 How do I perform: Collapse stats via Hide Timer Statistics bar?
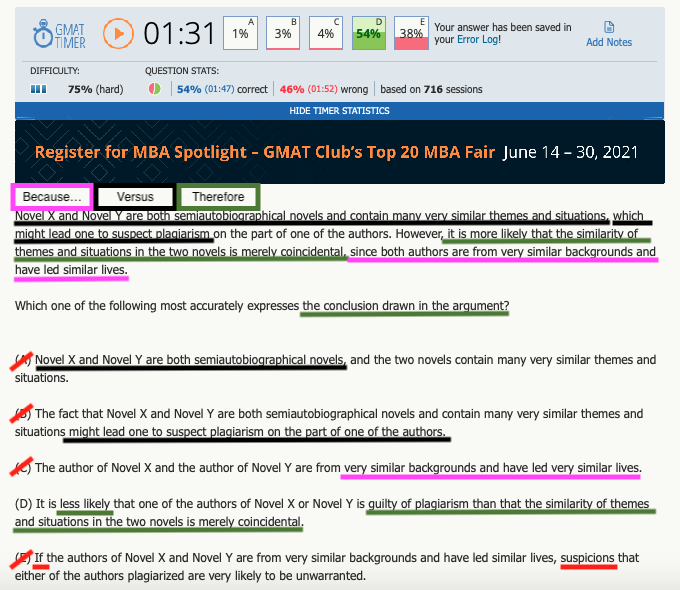click(x=339, y=111)
